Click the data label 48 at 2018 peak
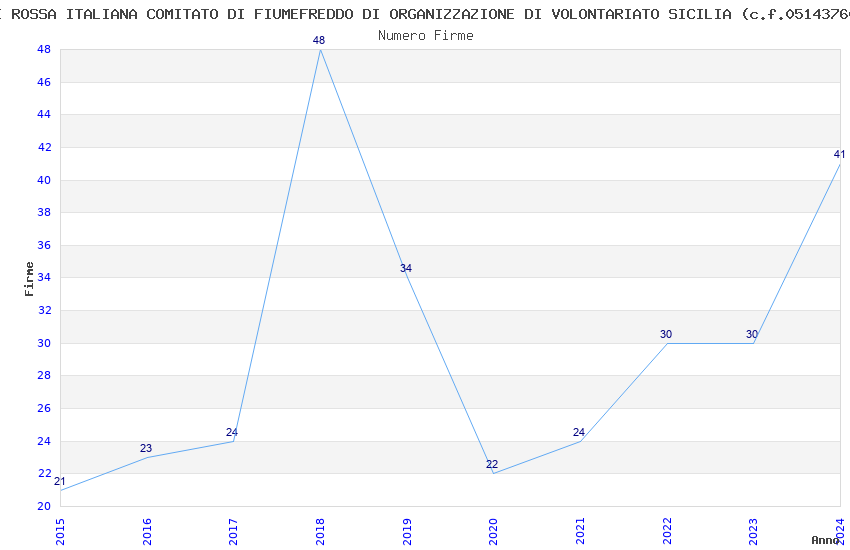 pos(319,40)
